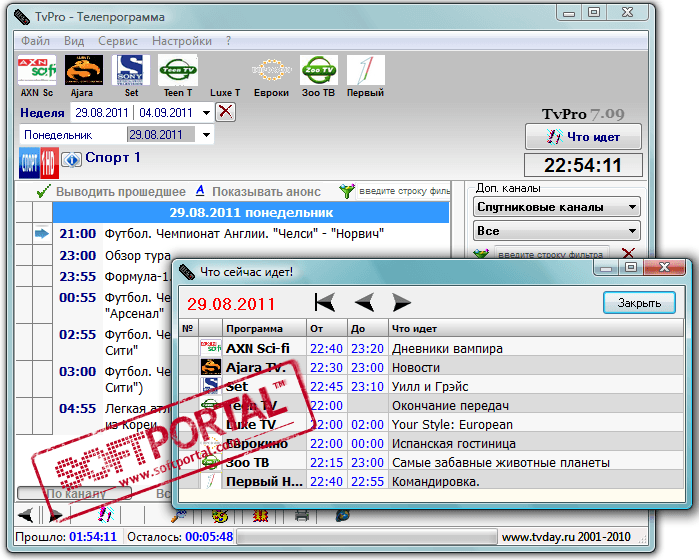Select the Окончание передач row
This screenshot has width=699, height=560.
click(431, 406)
